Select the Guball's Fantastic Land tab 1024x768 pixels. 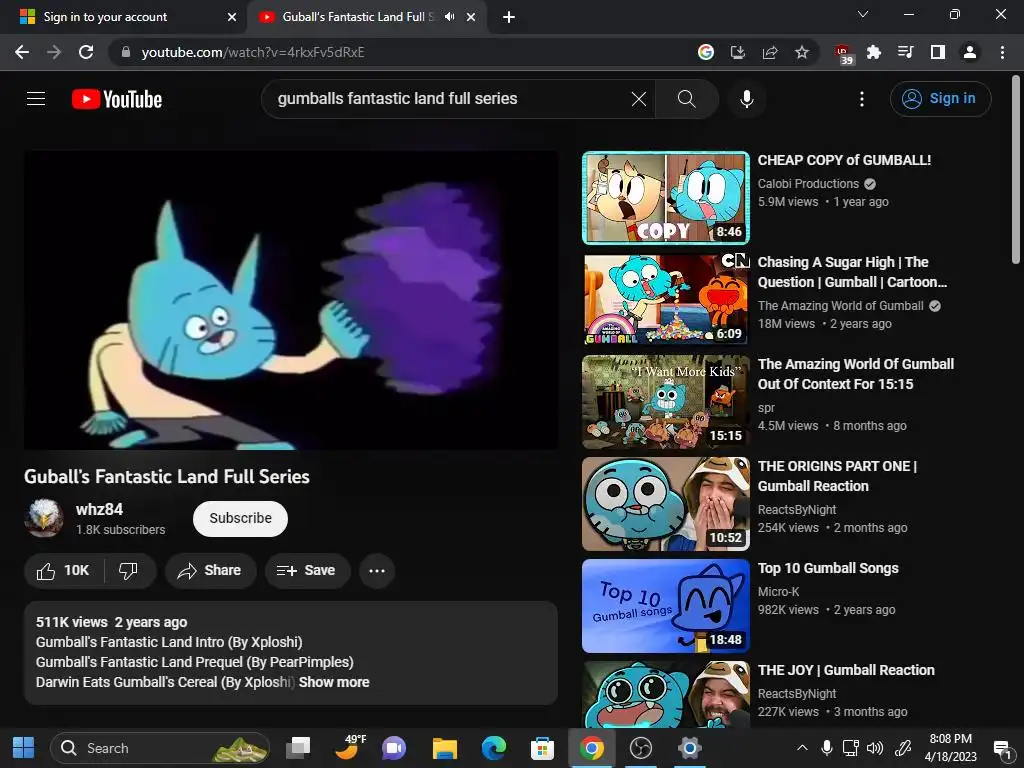[356, 17]
